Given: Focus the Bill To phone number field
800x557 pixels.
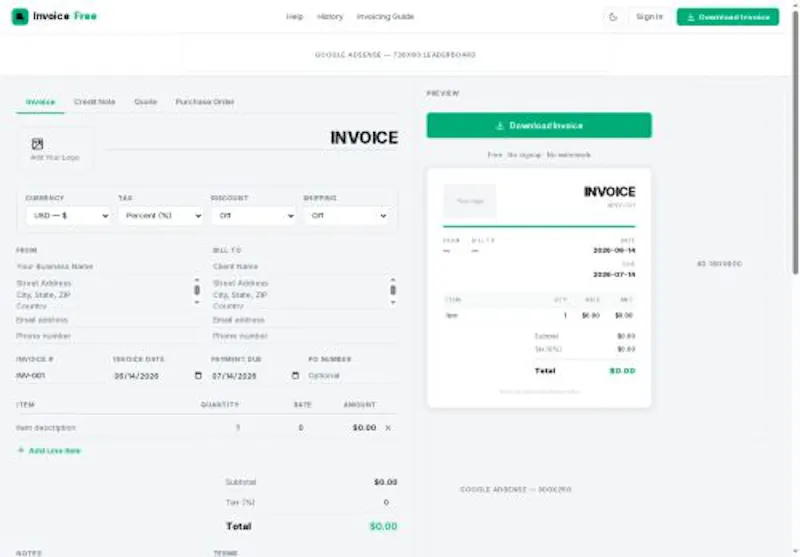Looking at the screenshot, I should tap(305, 336).
